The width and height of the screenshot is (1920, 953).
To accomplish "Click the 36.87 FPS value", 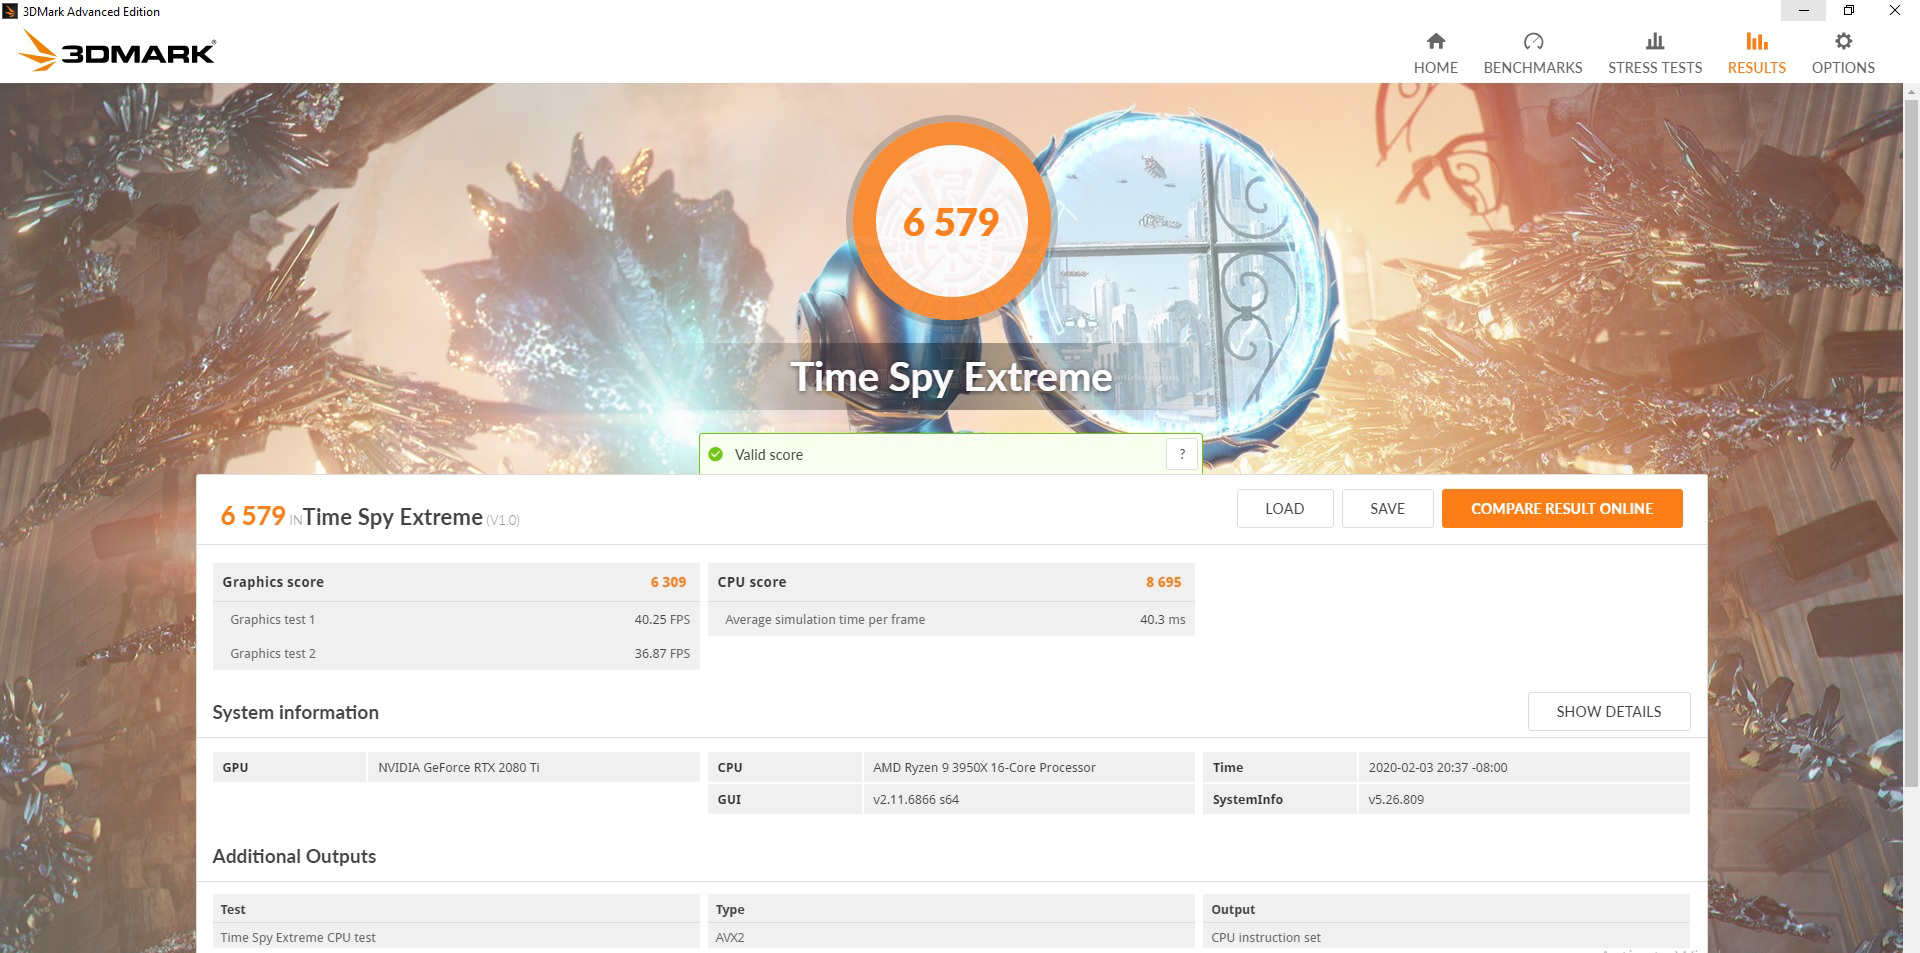I will pyautogui.click(x=662, y=653).
